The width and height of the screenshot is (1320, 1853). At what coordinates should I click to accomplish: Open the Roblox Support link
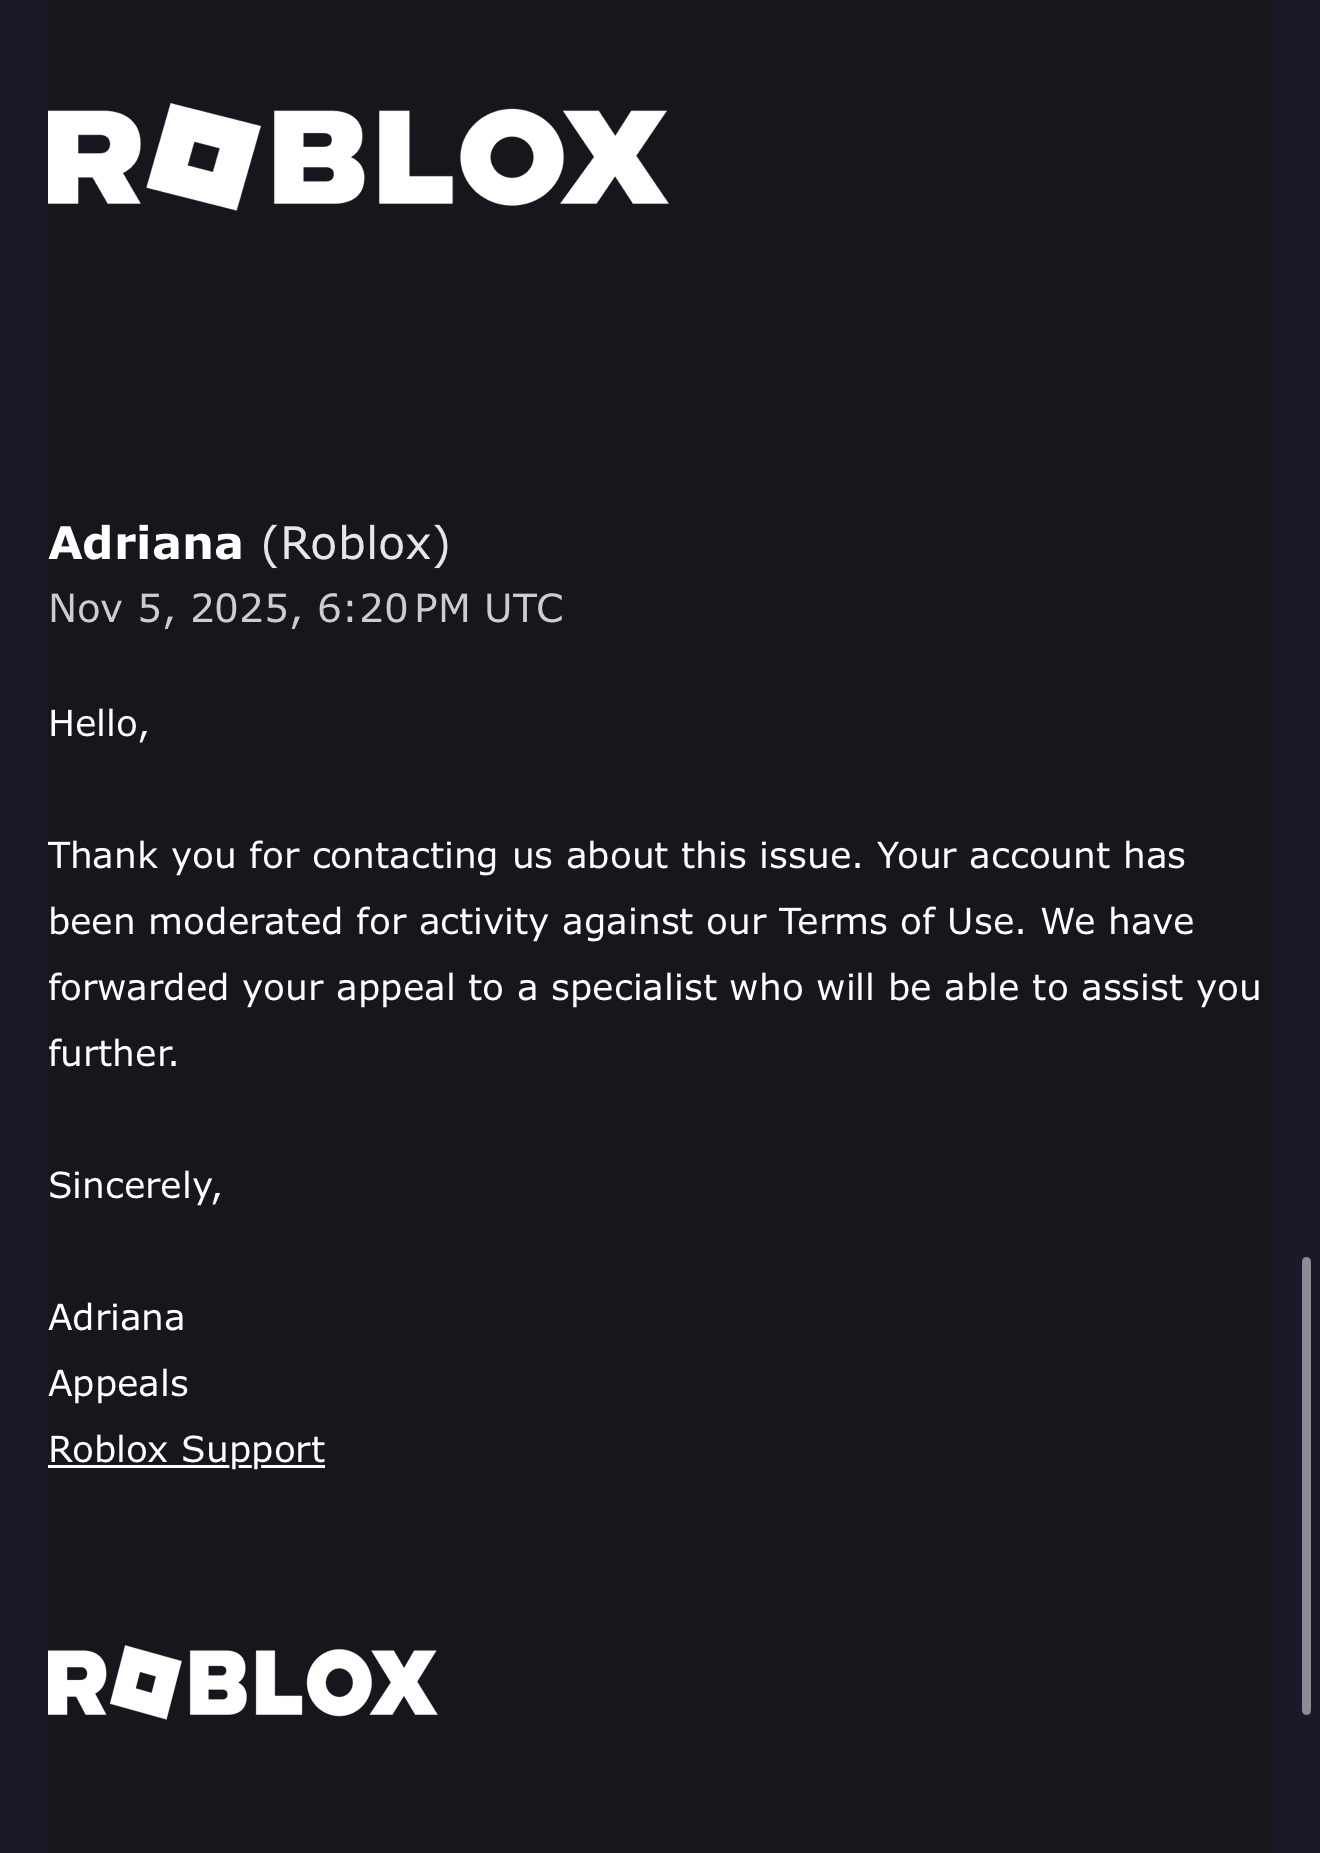coord(186,1449)
